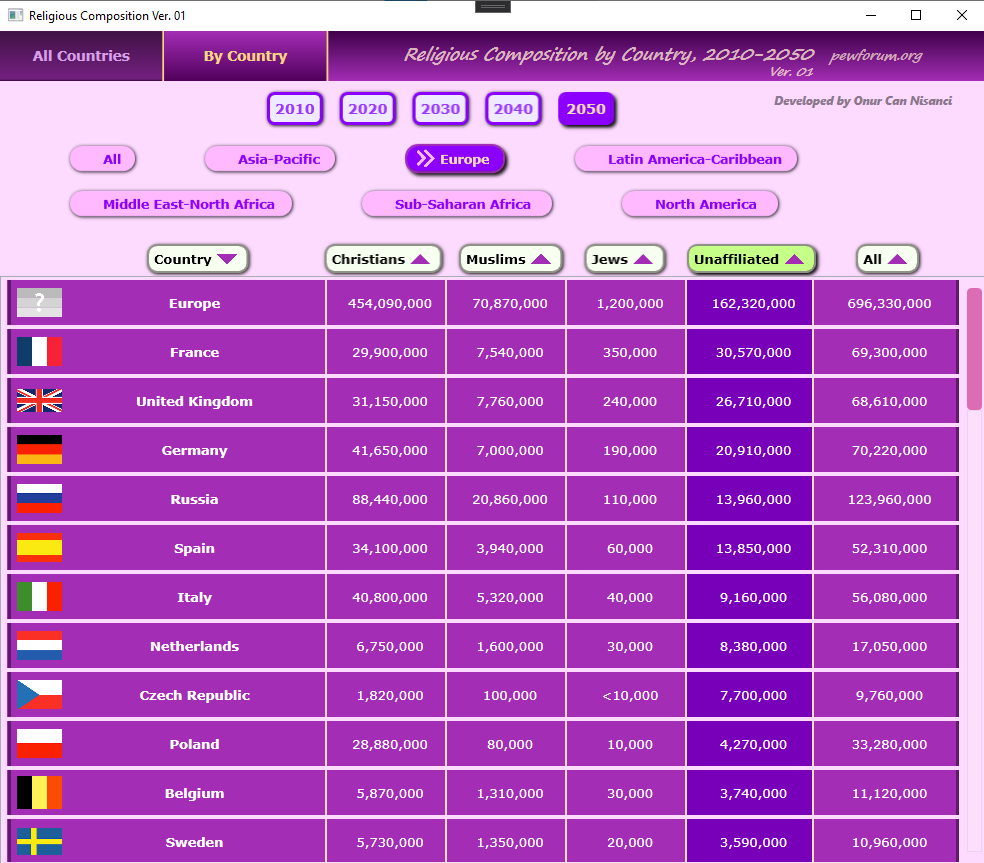This screenshot has height=863, width=984.
Task: Click the Sweden flag icon
Action: (x=39, y=842)
